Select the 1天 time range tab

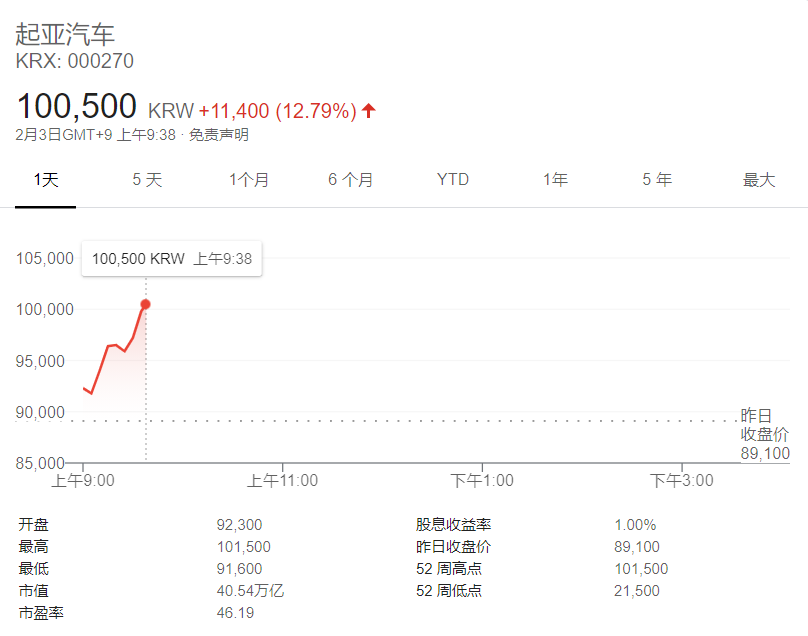coord(46,180)
